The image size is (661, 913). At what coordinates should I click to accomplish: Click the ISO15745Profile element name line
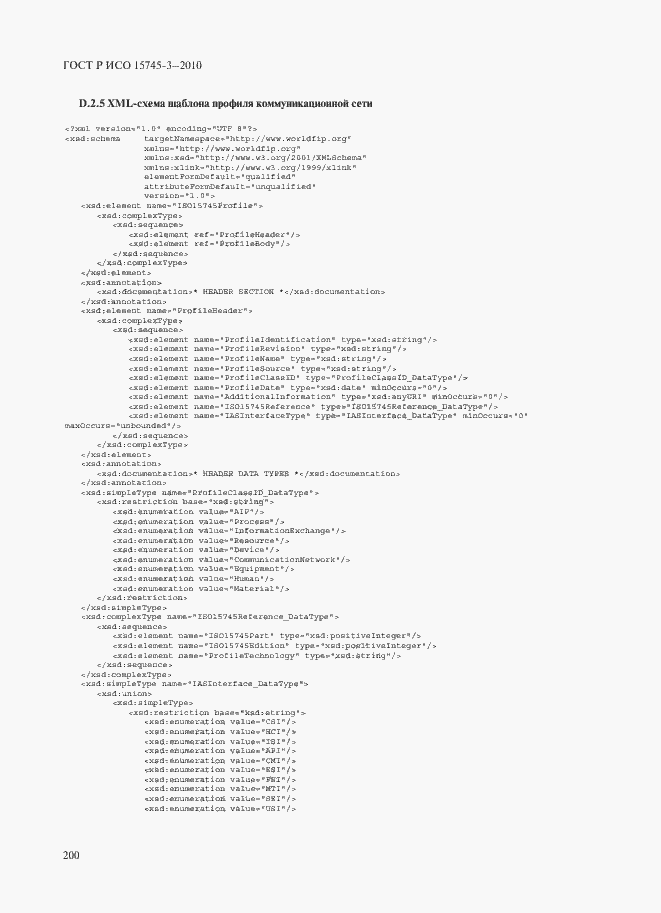(172, 206)
